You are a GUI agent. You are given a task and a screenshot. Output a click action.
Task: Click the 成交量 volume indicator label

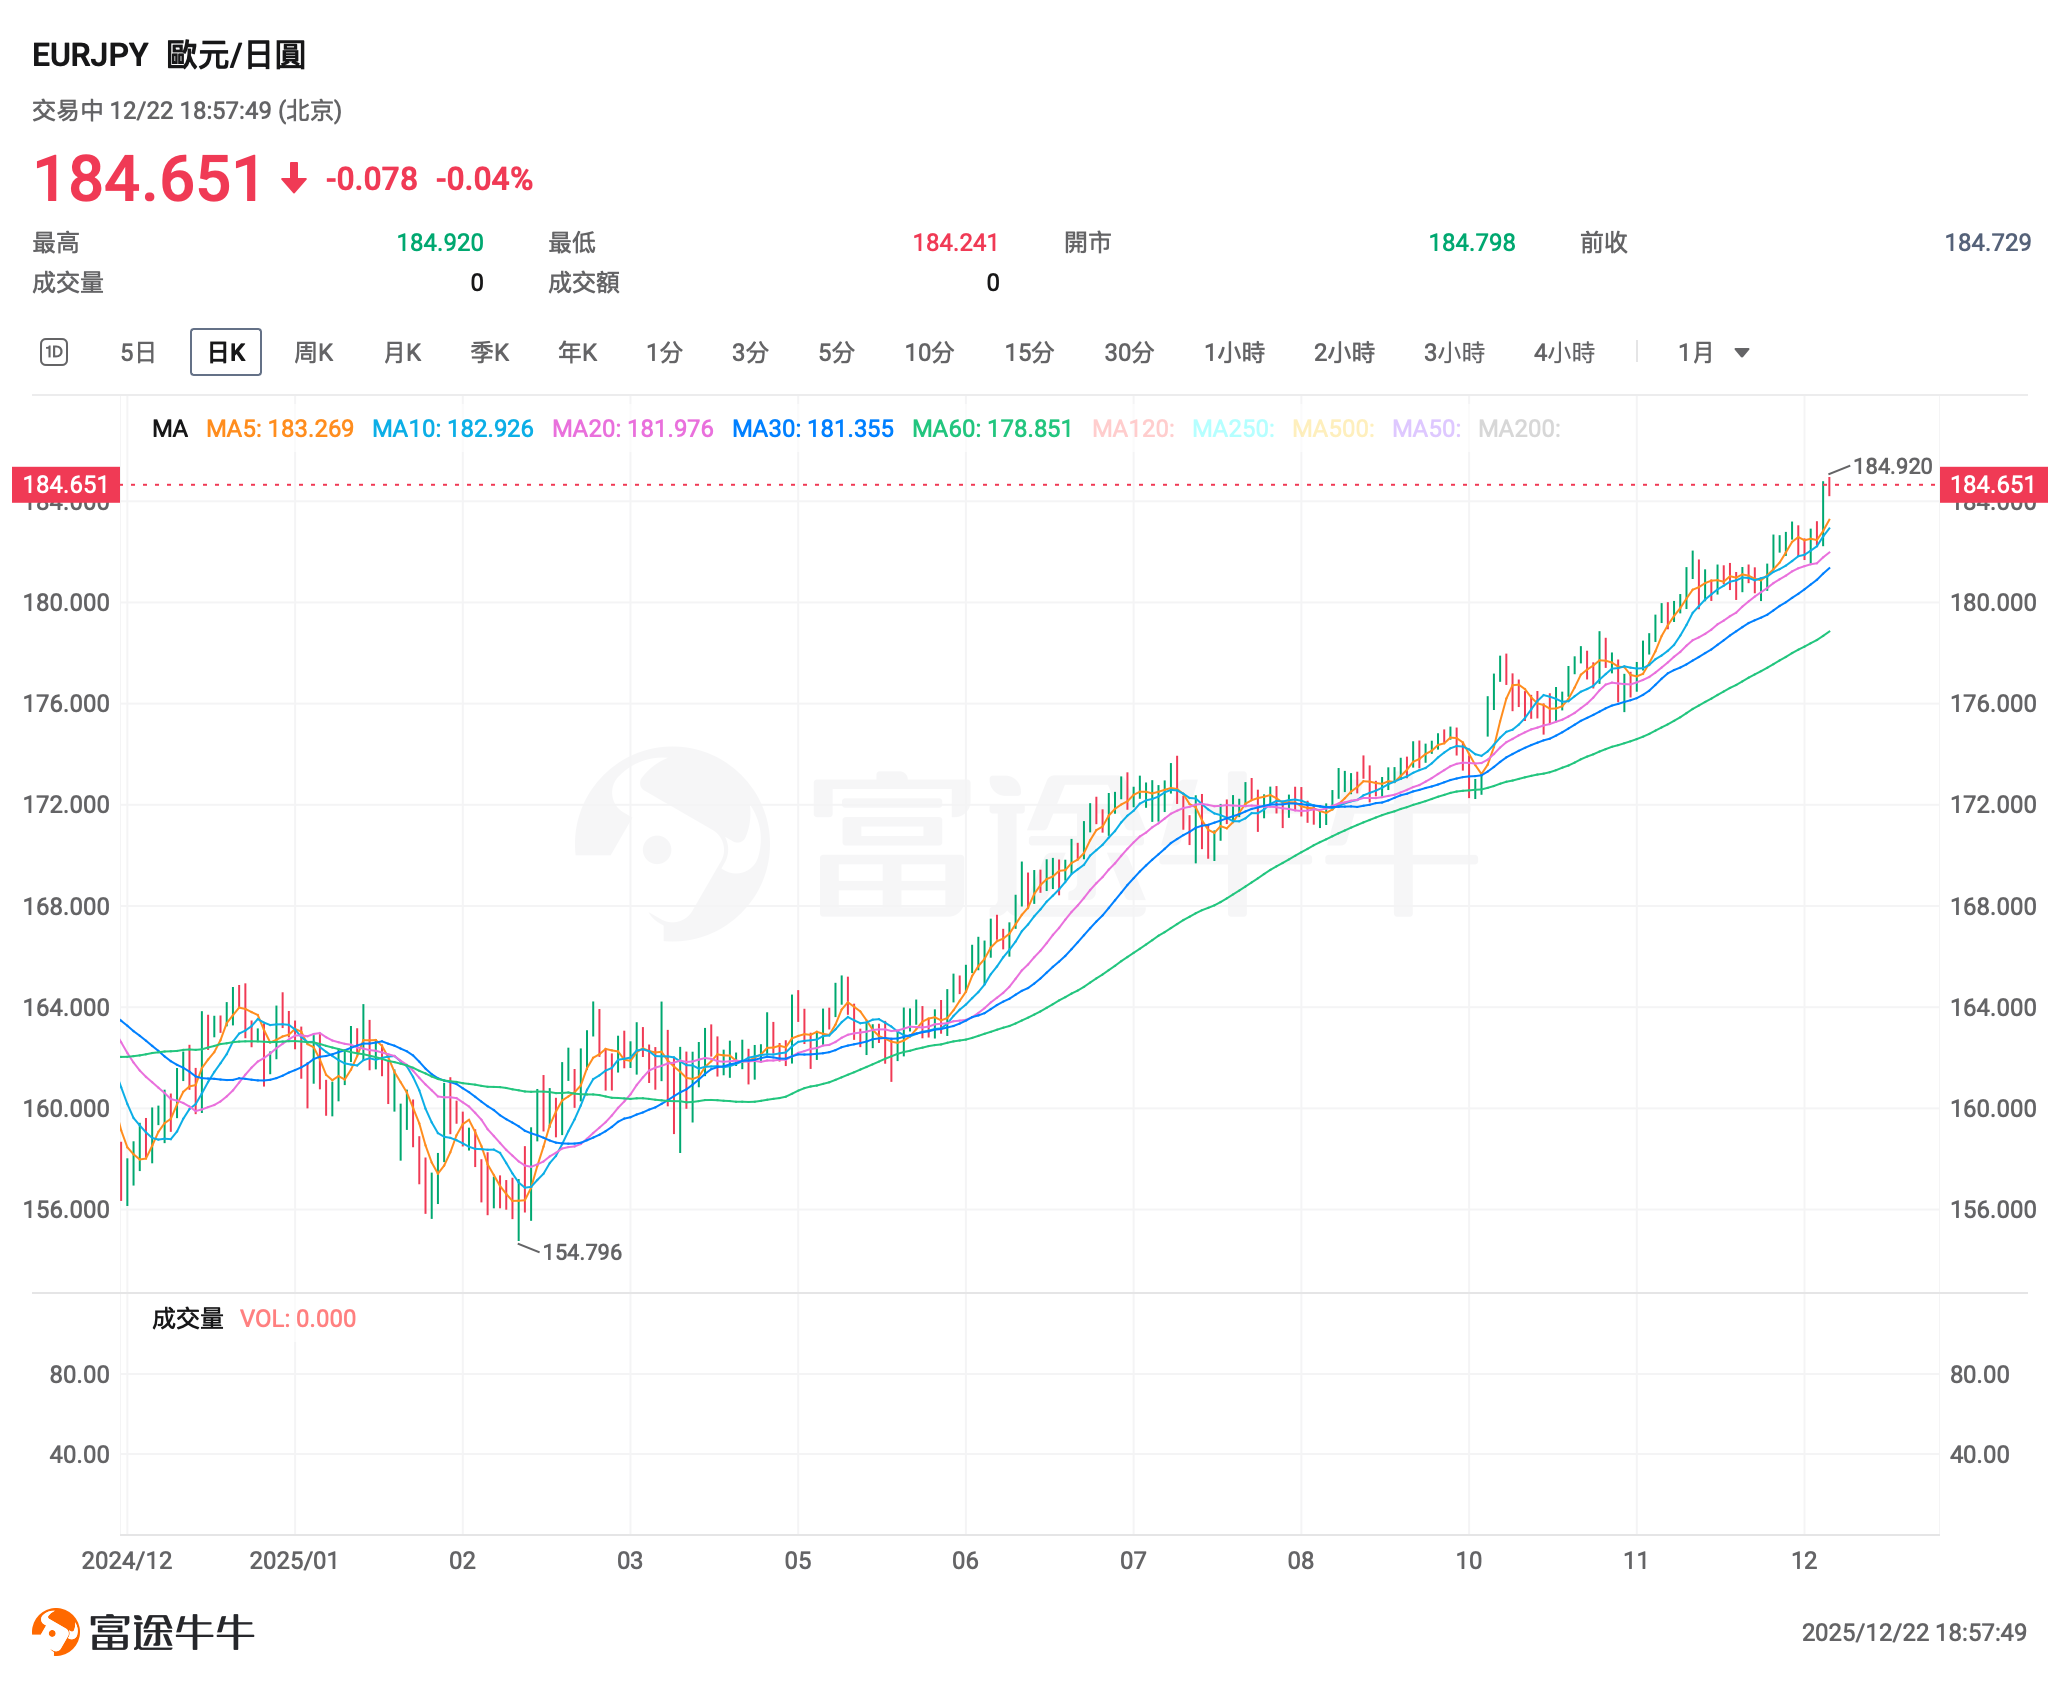[x=187, y=1318]
